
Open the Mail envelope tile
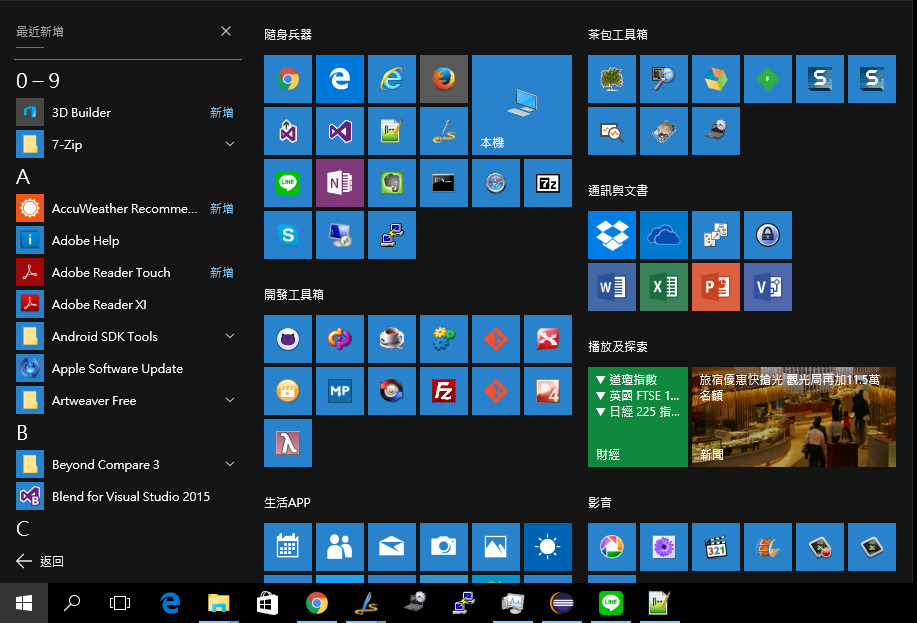[x=392, y=547]
